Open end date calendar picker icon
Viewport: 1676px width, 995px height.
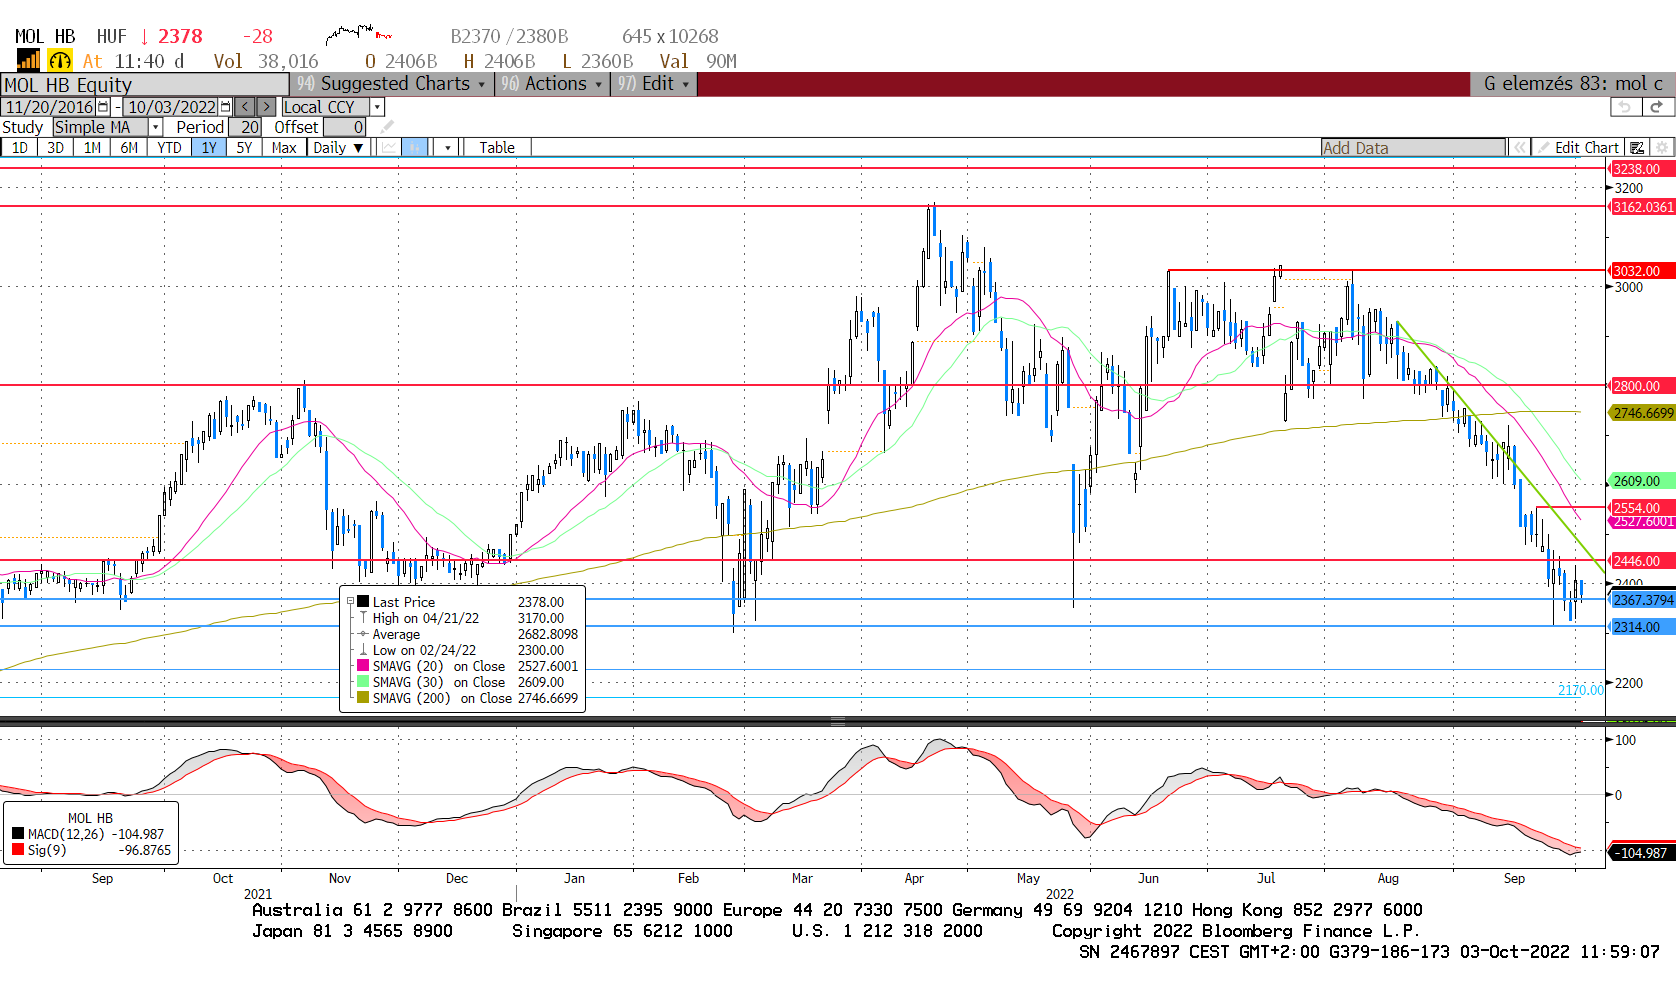tap(225, 107)
